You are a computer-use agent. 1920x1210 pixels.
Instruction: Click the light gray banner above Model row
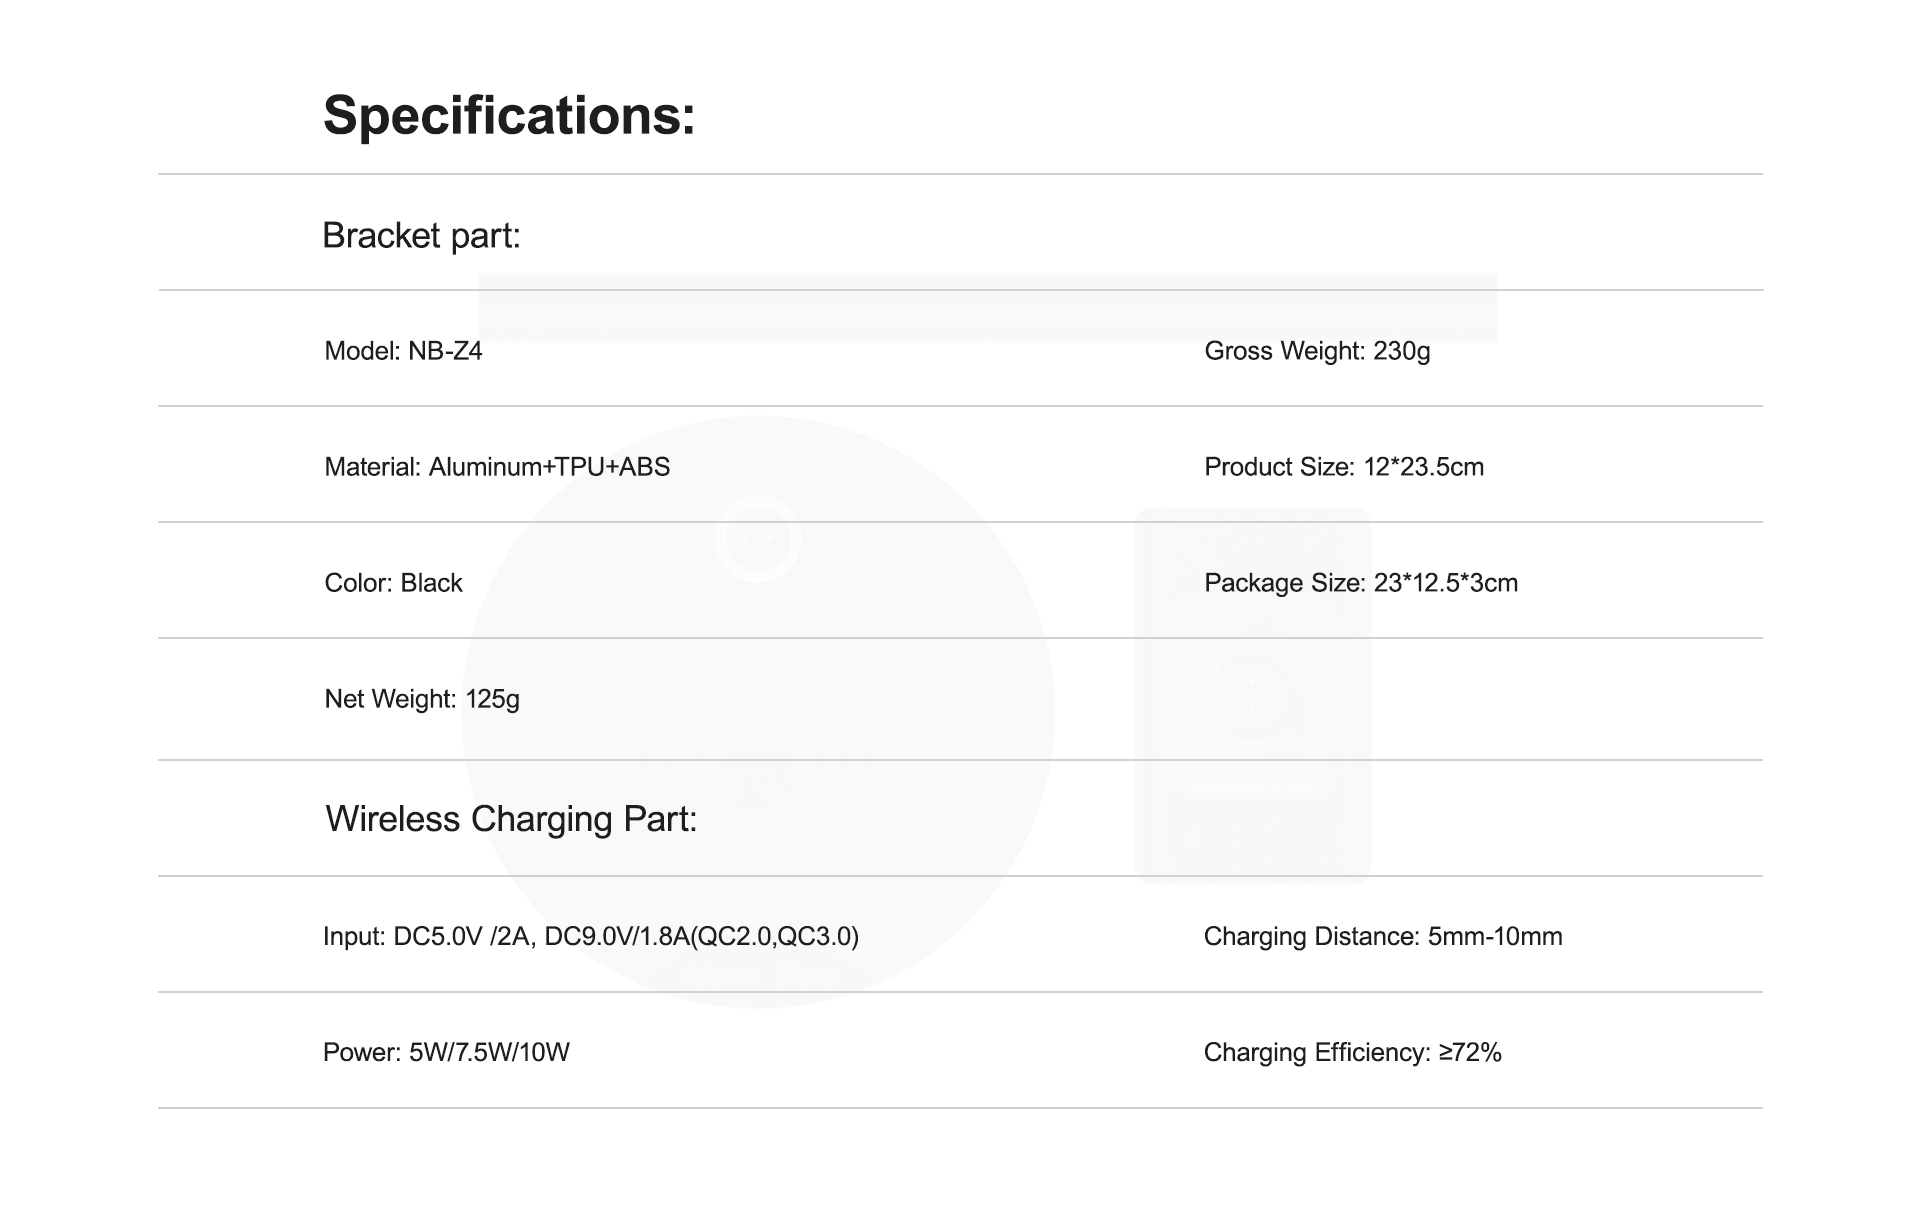click(988, 308)
